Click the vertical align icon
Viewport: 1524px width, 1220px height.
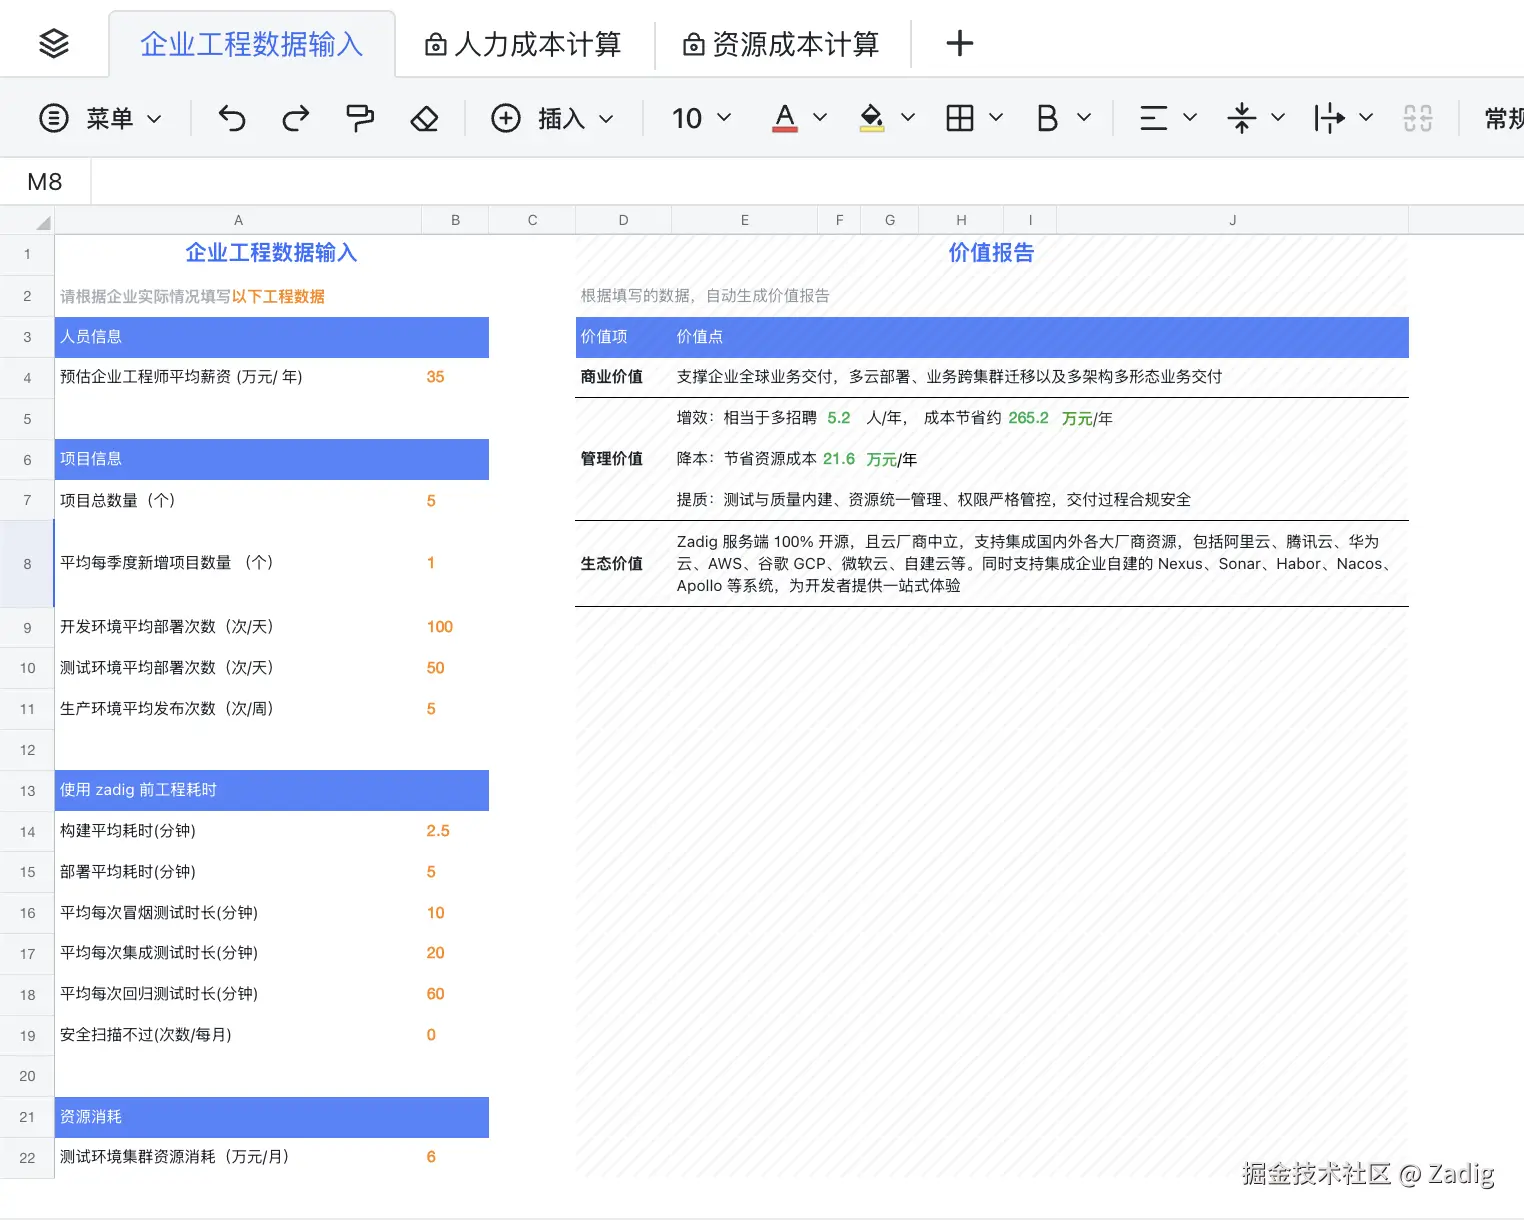click(x=1242, y=118)
